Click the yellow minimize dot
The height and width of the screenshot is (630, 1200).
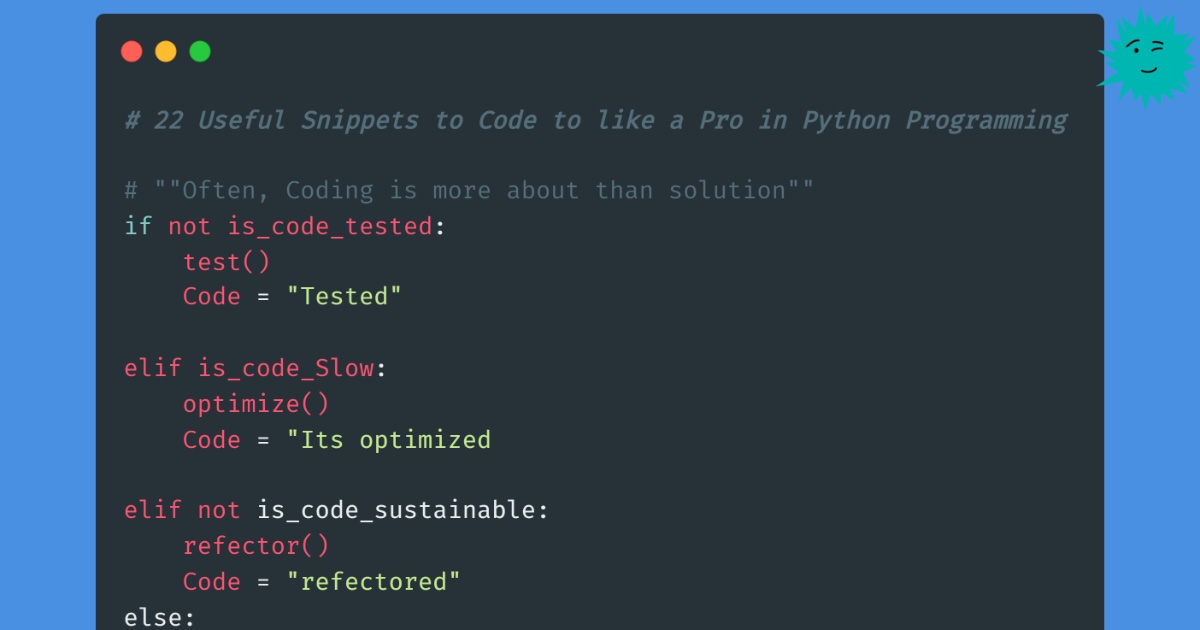(166, 51)
